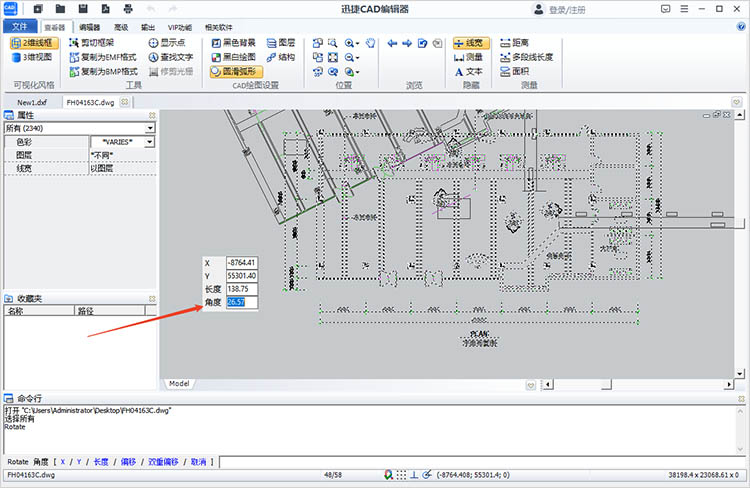Click the zoom window magnifier icon
750x488 pixels.
click(x=333, y=43)
